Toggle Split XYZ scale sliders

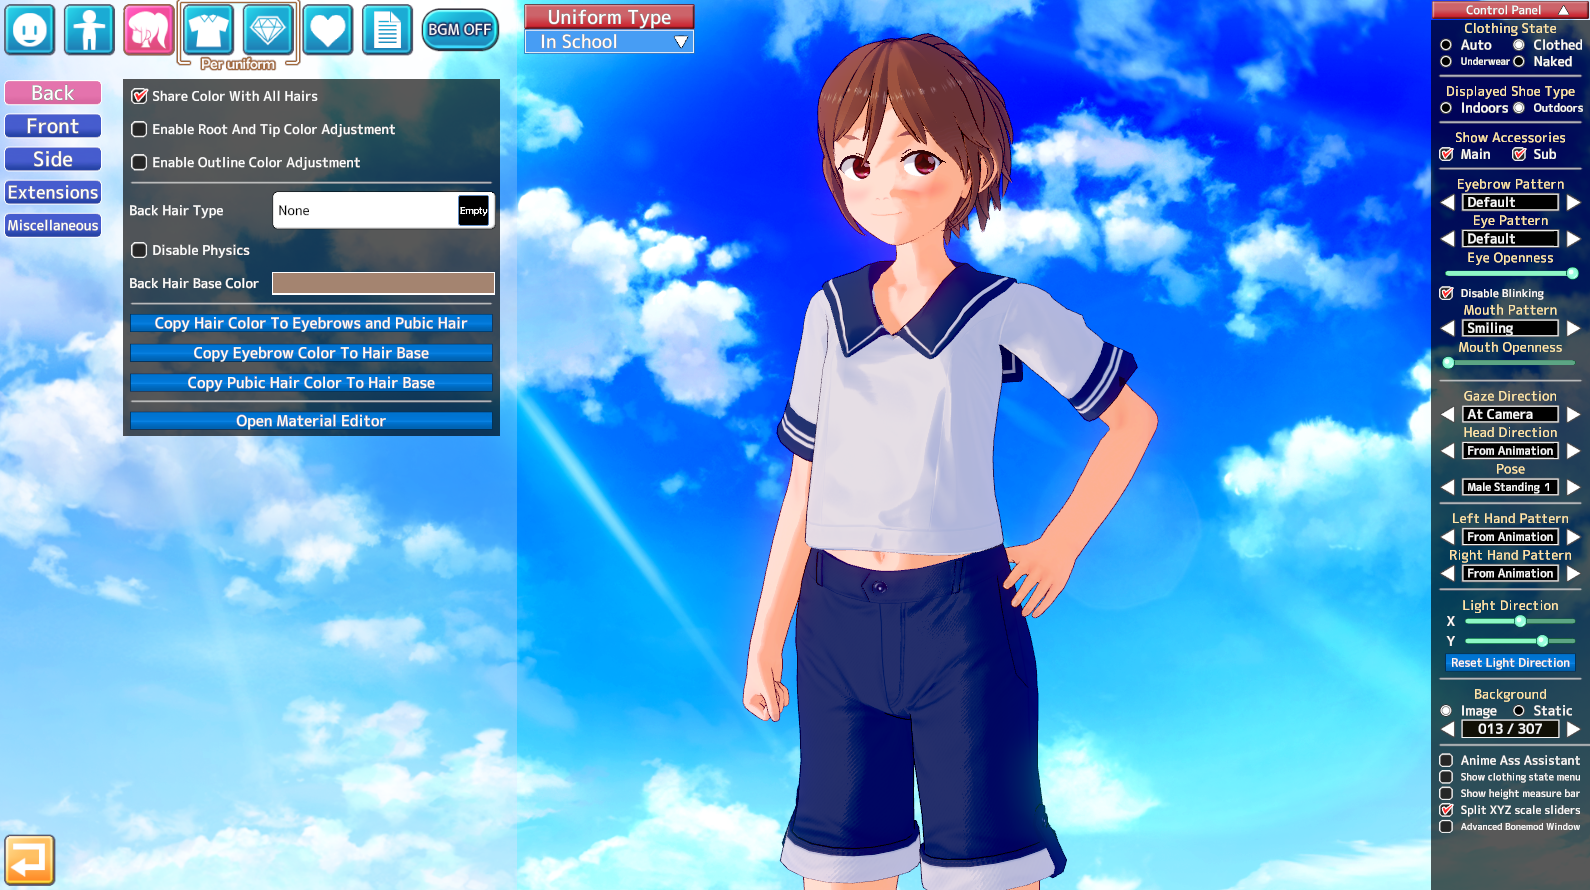pyautogui.click(x=1446, y=810)
